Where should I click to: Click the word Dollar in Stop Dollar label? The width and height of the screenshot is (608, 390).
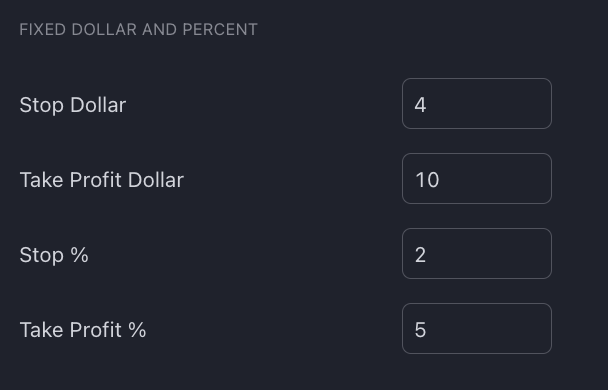tap(98, 105)
